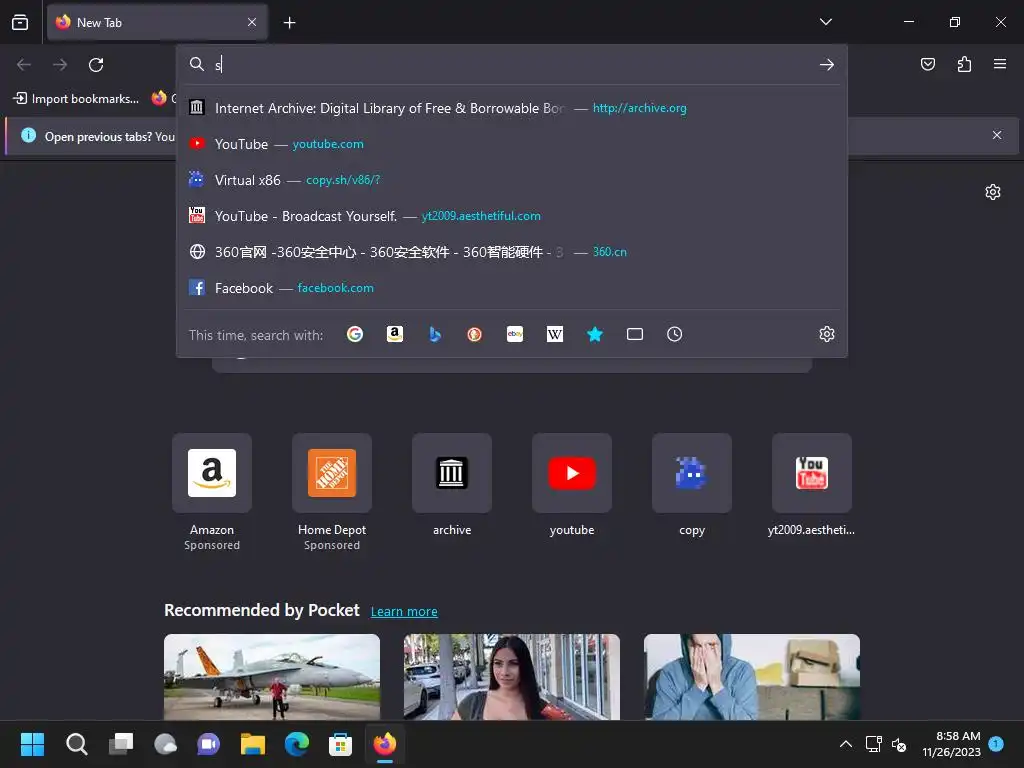Reload the current page
Viewport: 1024px width, 768px height.
click(x=96, y=65)
